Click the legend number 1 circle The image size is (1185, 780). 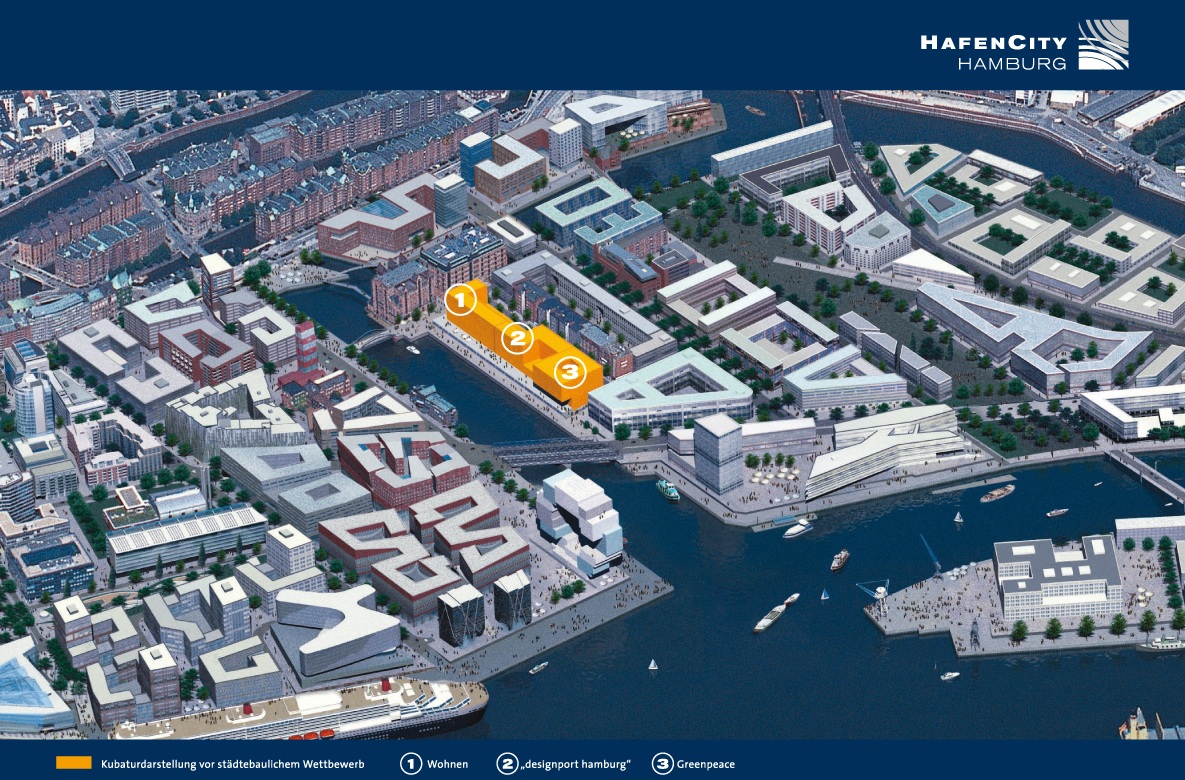tap(411, 764)
